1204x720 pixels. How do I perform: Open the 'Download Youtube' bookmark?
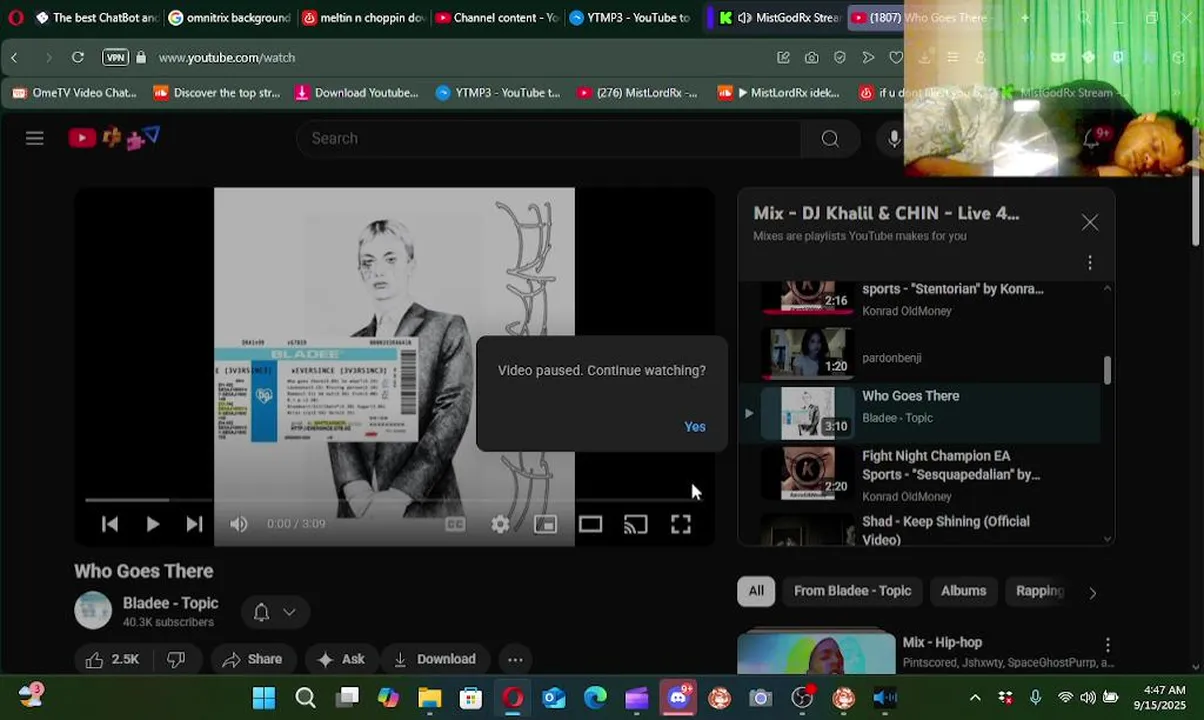[x=357, y=93]
